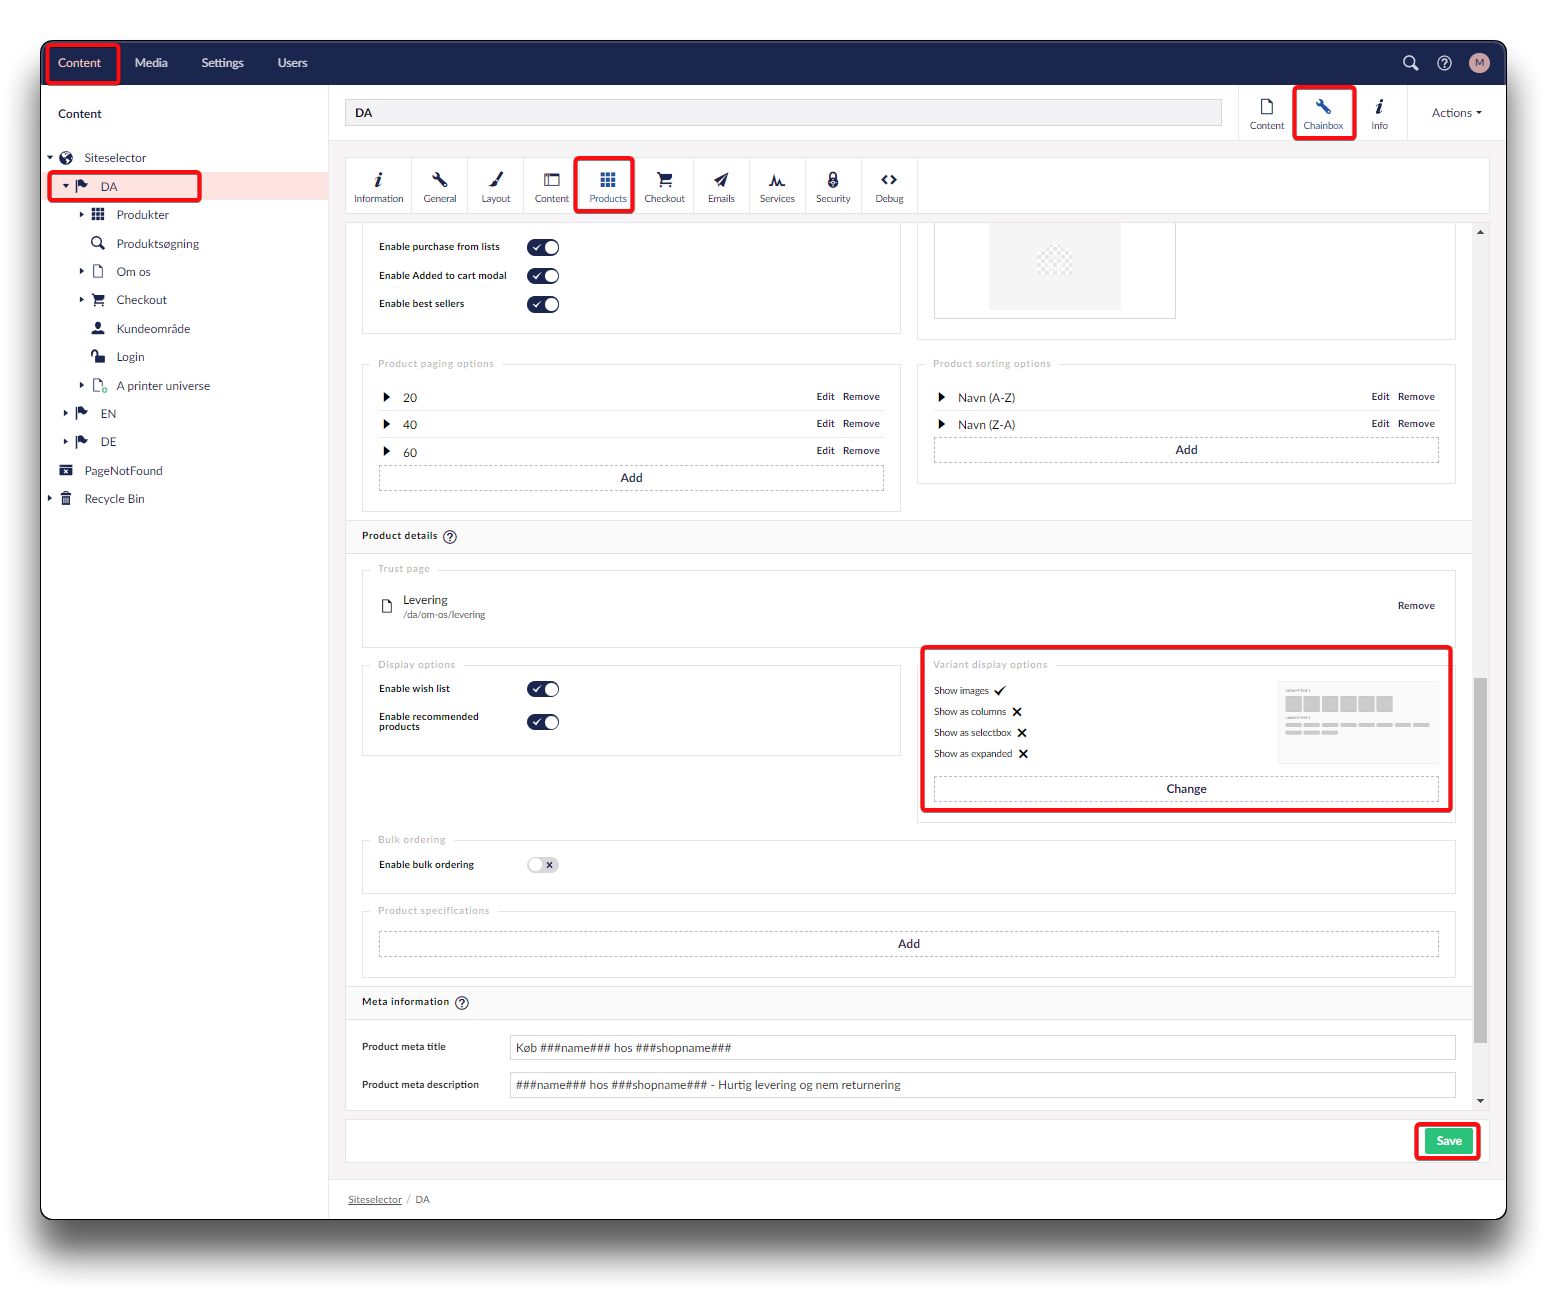Open the user avatar profile menu
Screen dimensions: 1547x1292
coord(1479,63)
